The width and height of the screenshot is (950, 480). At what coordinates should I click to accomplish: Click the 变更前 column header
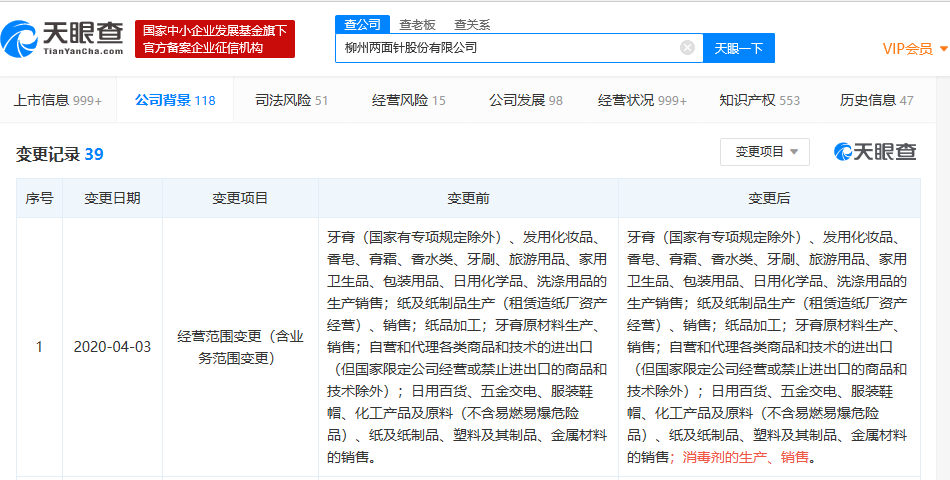pos(468,198)
